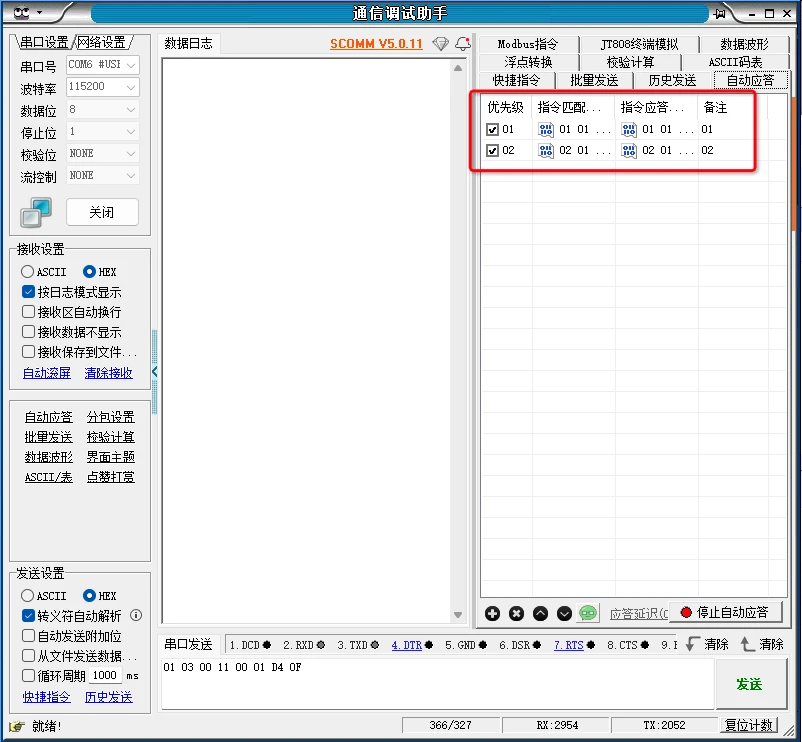Expand the 校验位 NONE dropdown
The width and height of the screenshot is (802, 742).
tap(102, 153)
